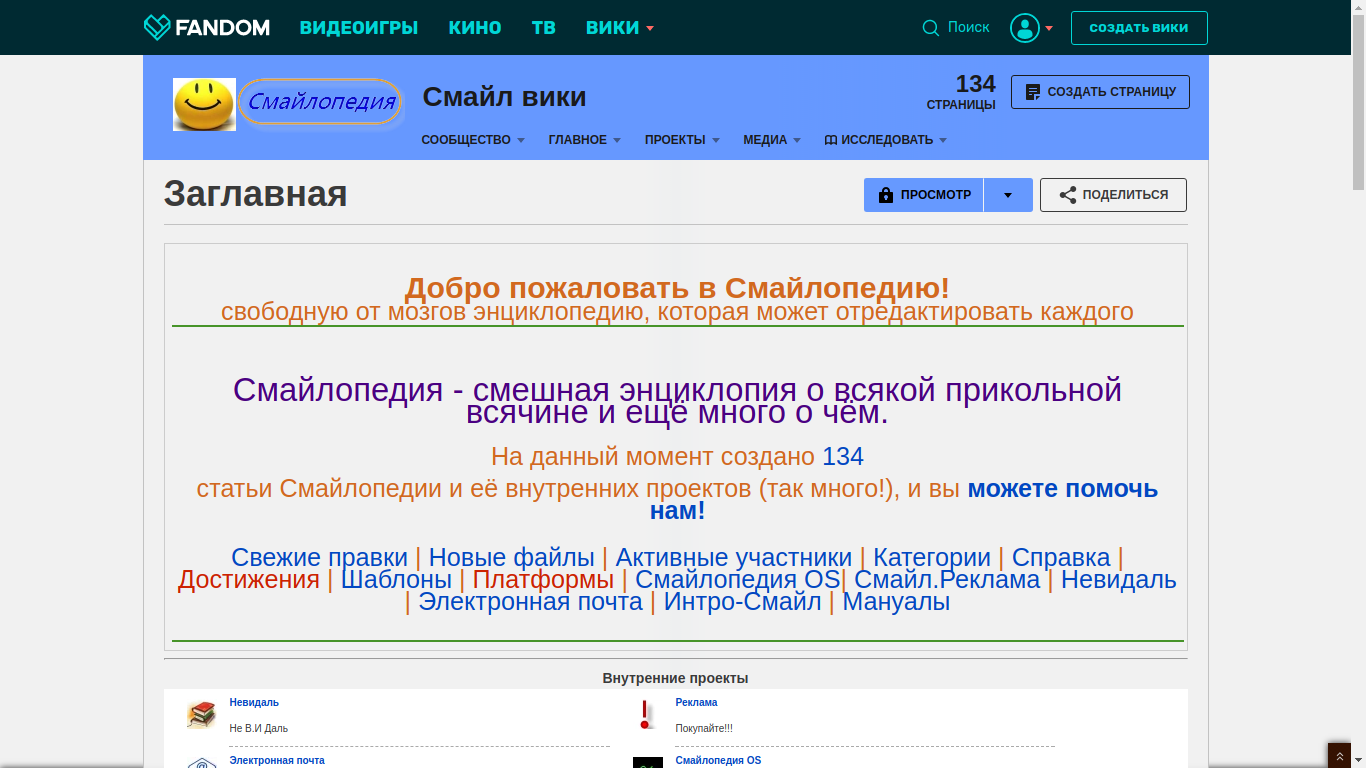Open the ВИДЕОИГРЫ menu
Viewport: 1366px width, 768px height.
pyautogui.click(x=359, y=28)
